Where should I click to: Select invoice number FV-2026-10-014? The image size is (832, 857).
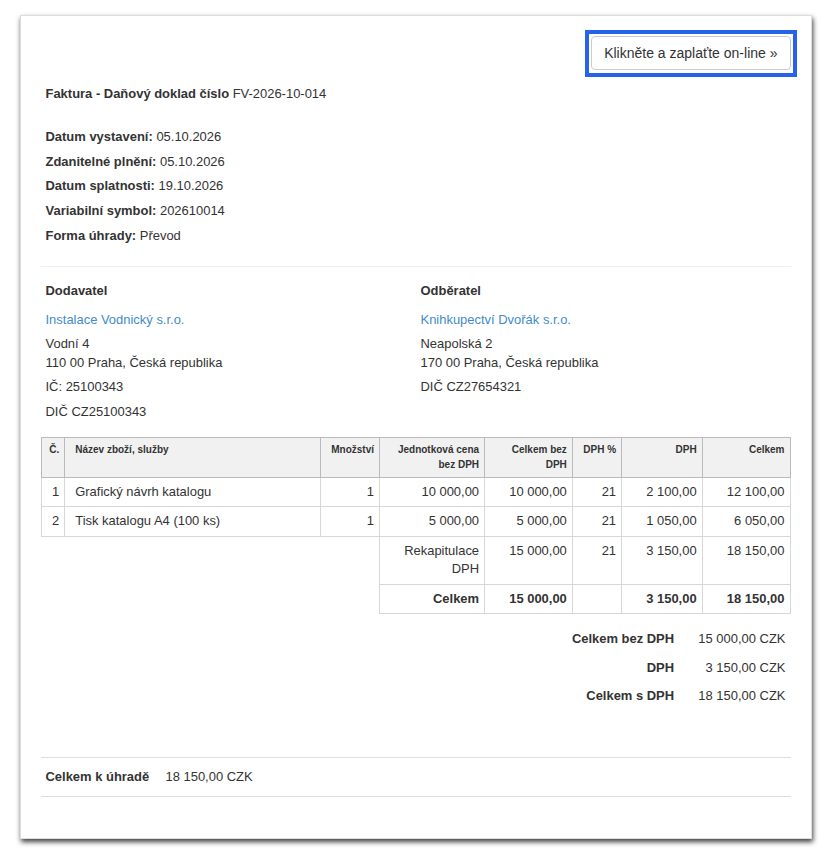coord(279,94)
